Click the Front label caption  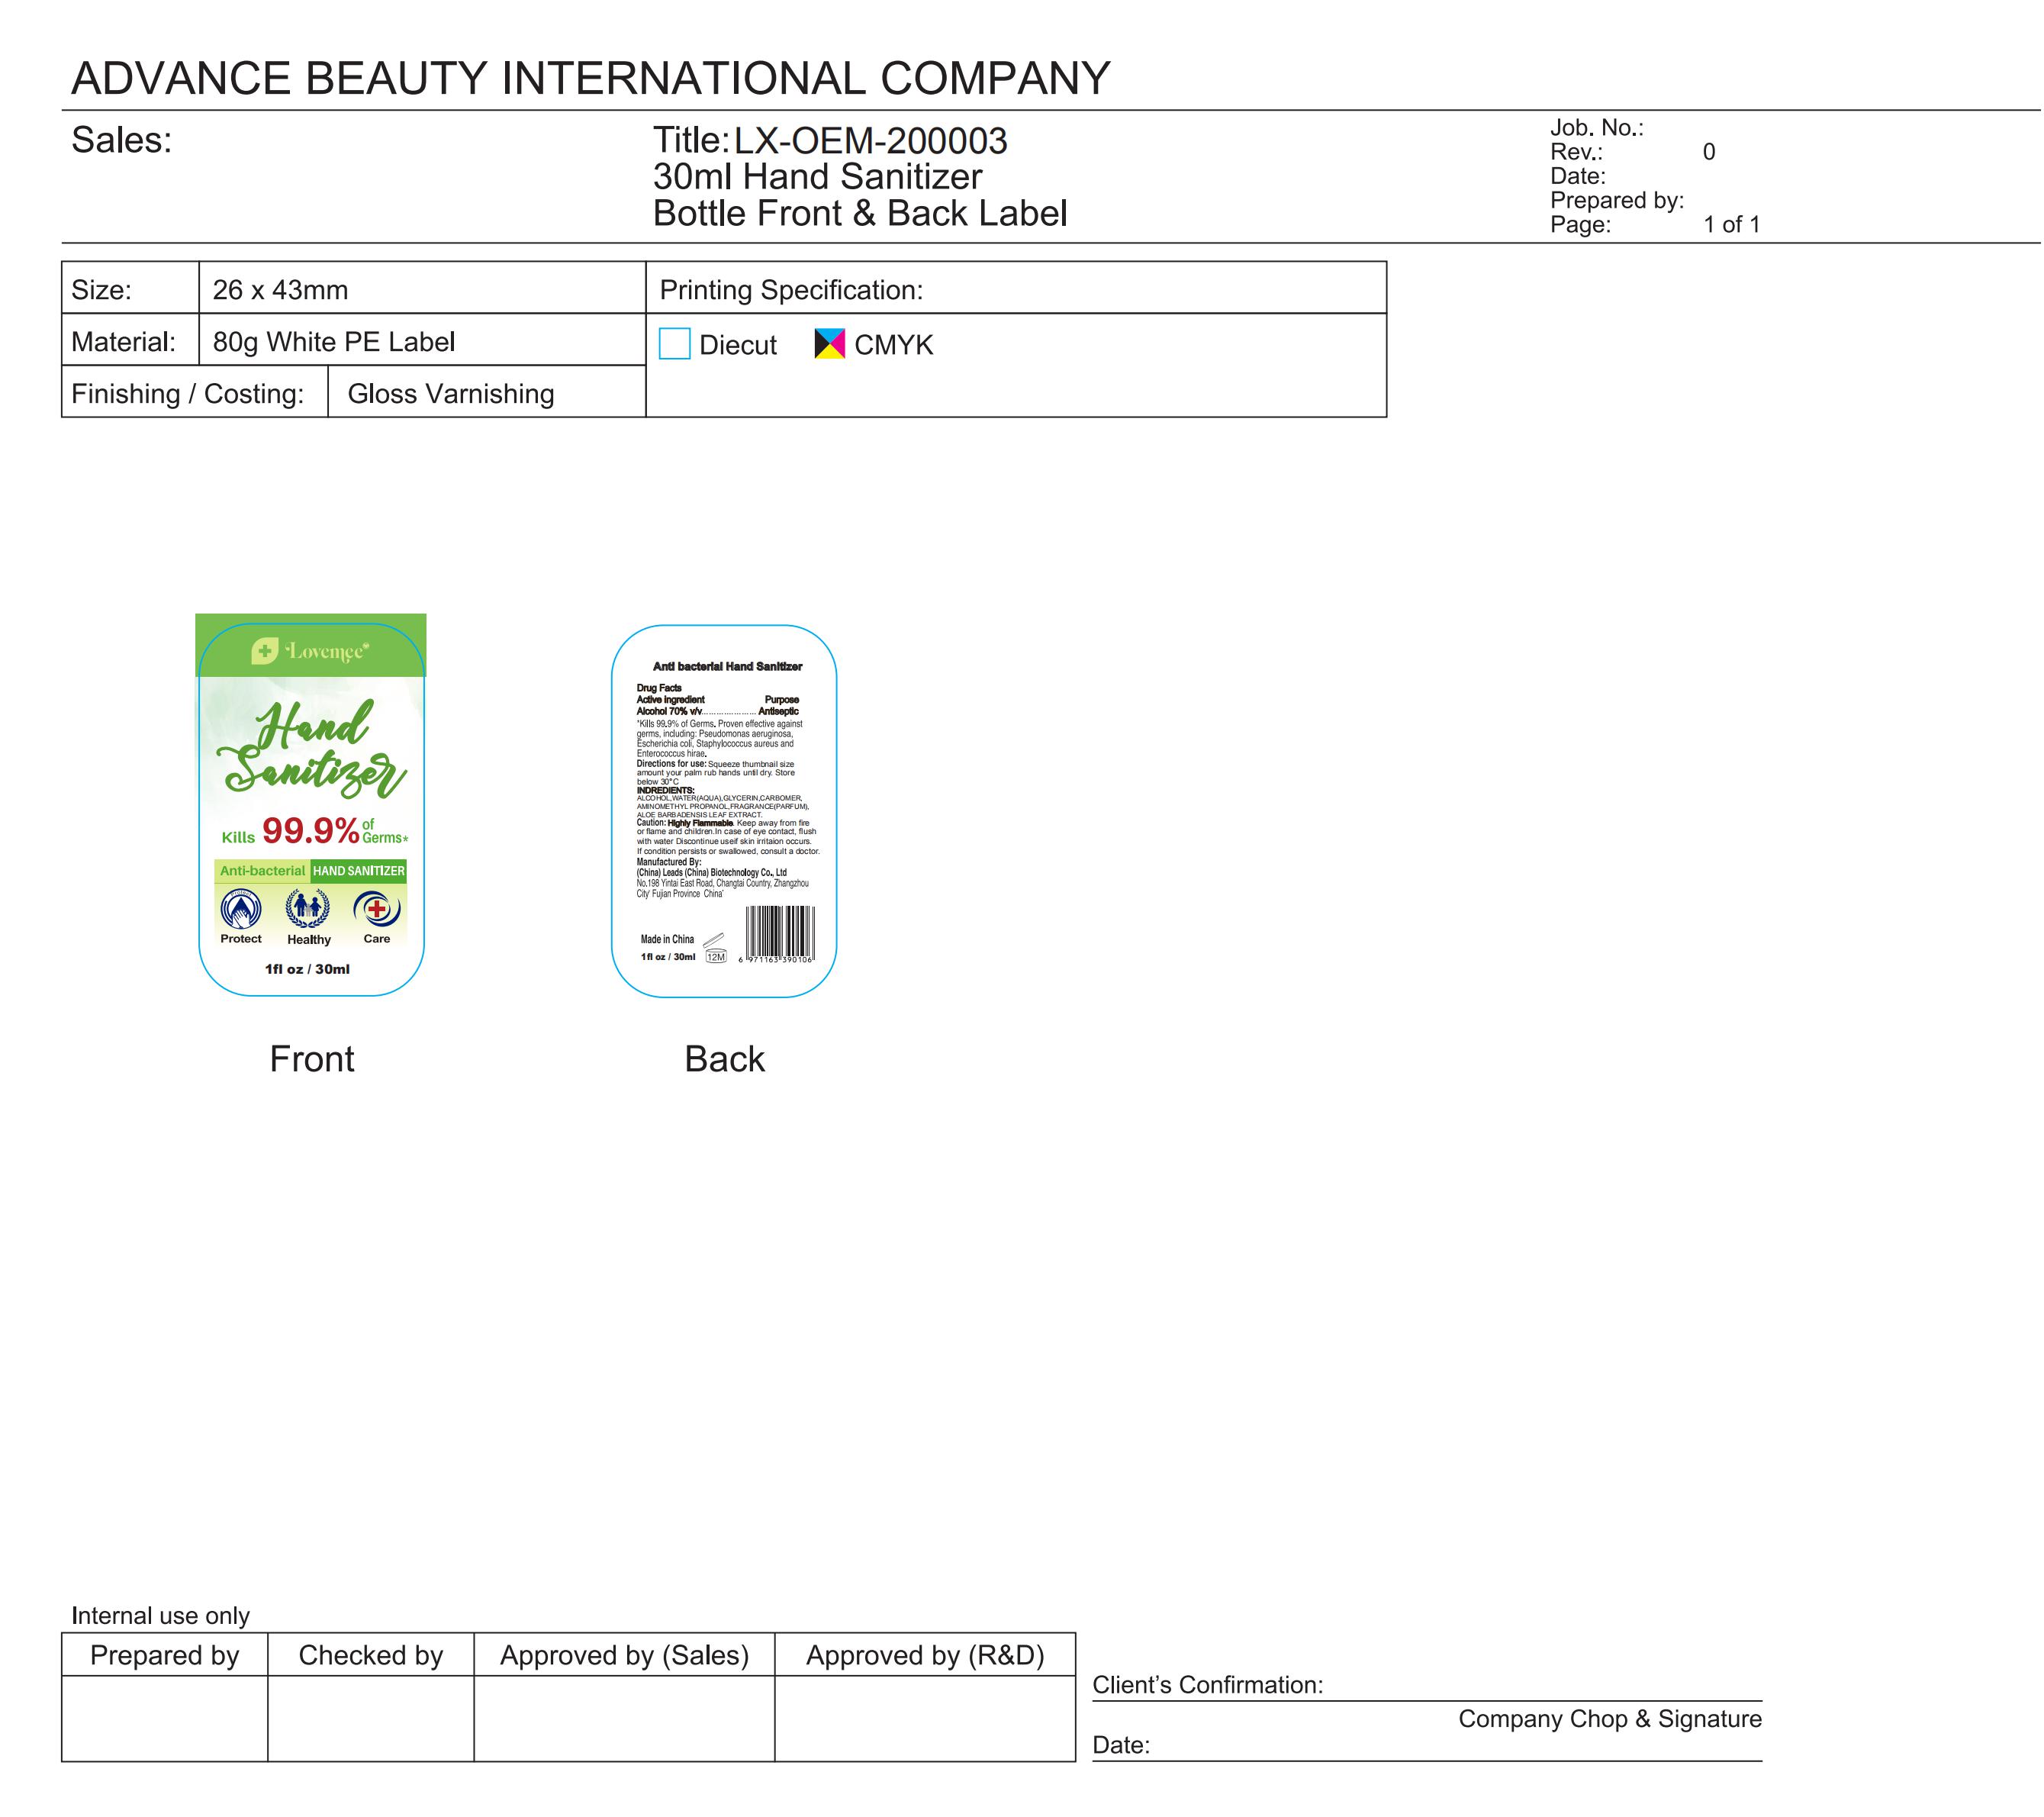coord(311,1059)
